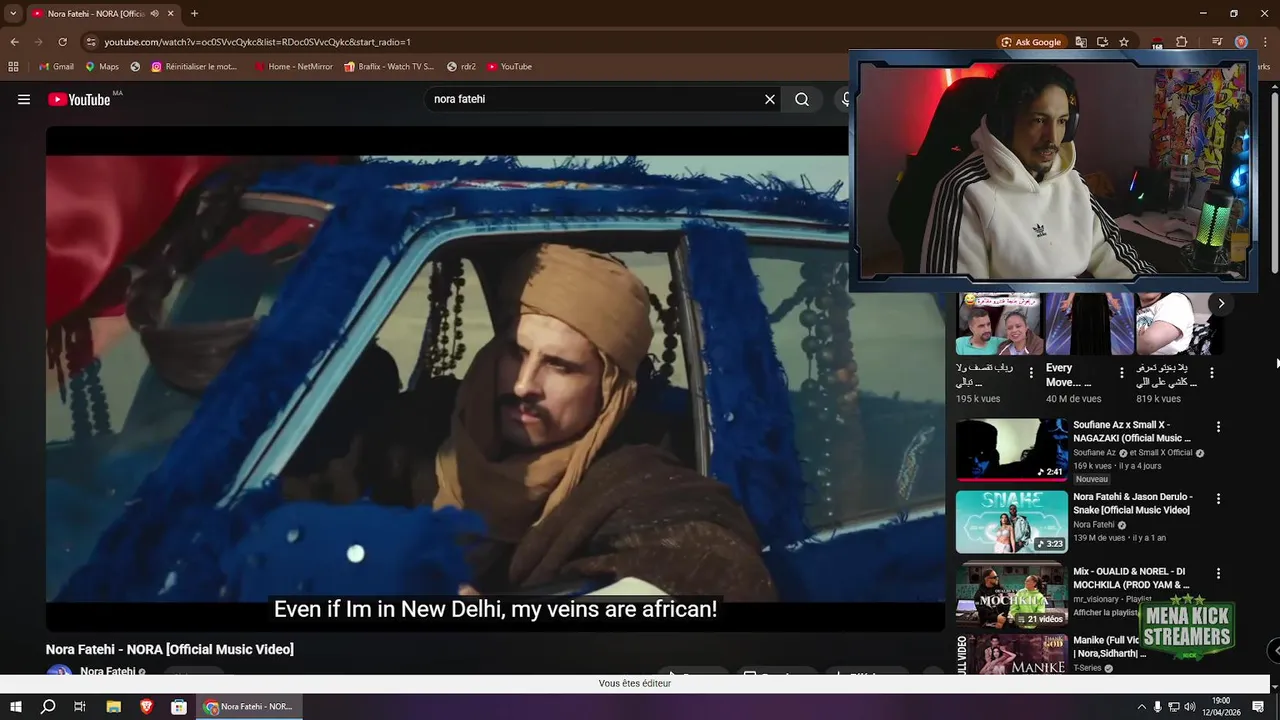
Task: Open the Home - NetMirror bookmark
Action: [293, 67]
